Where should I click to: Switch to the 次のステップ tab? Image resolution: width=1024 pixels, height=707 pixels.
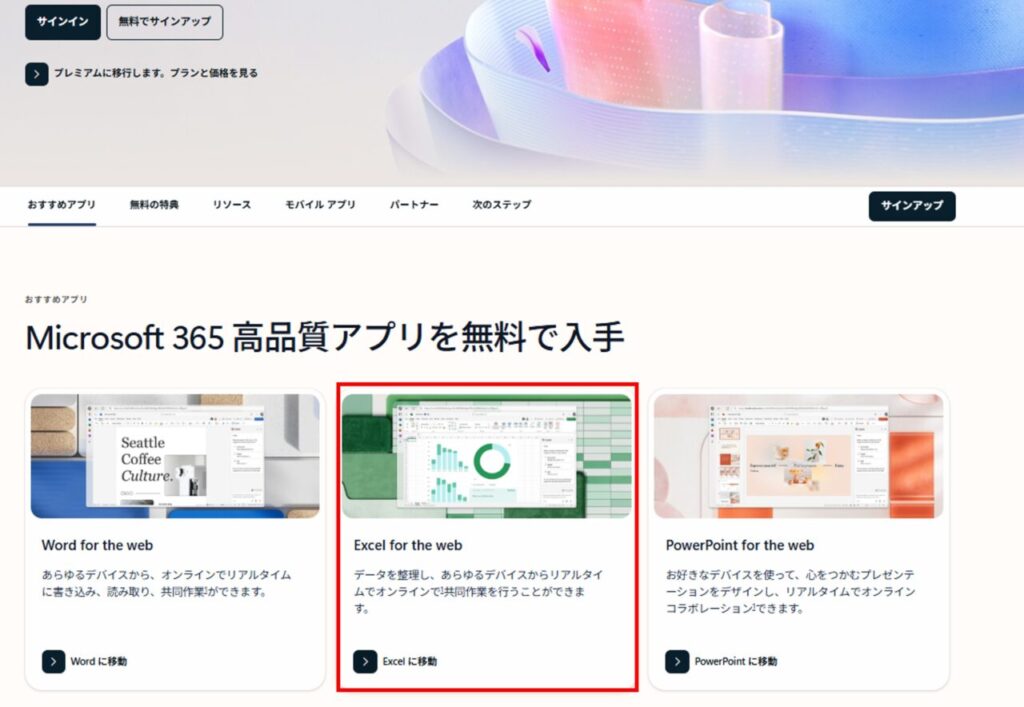(x=502, y=205)
